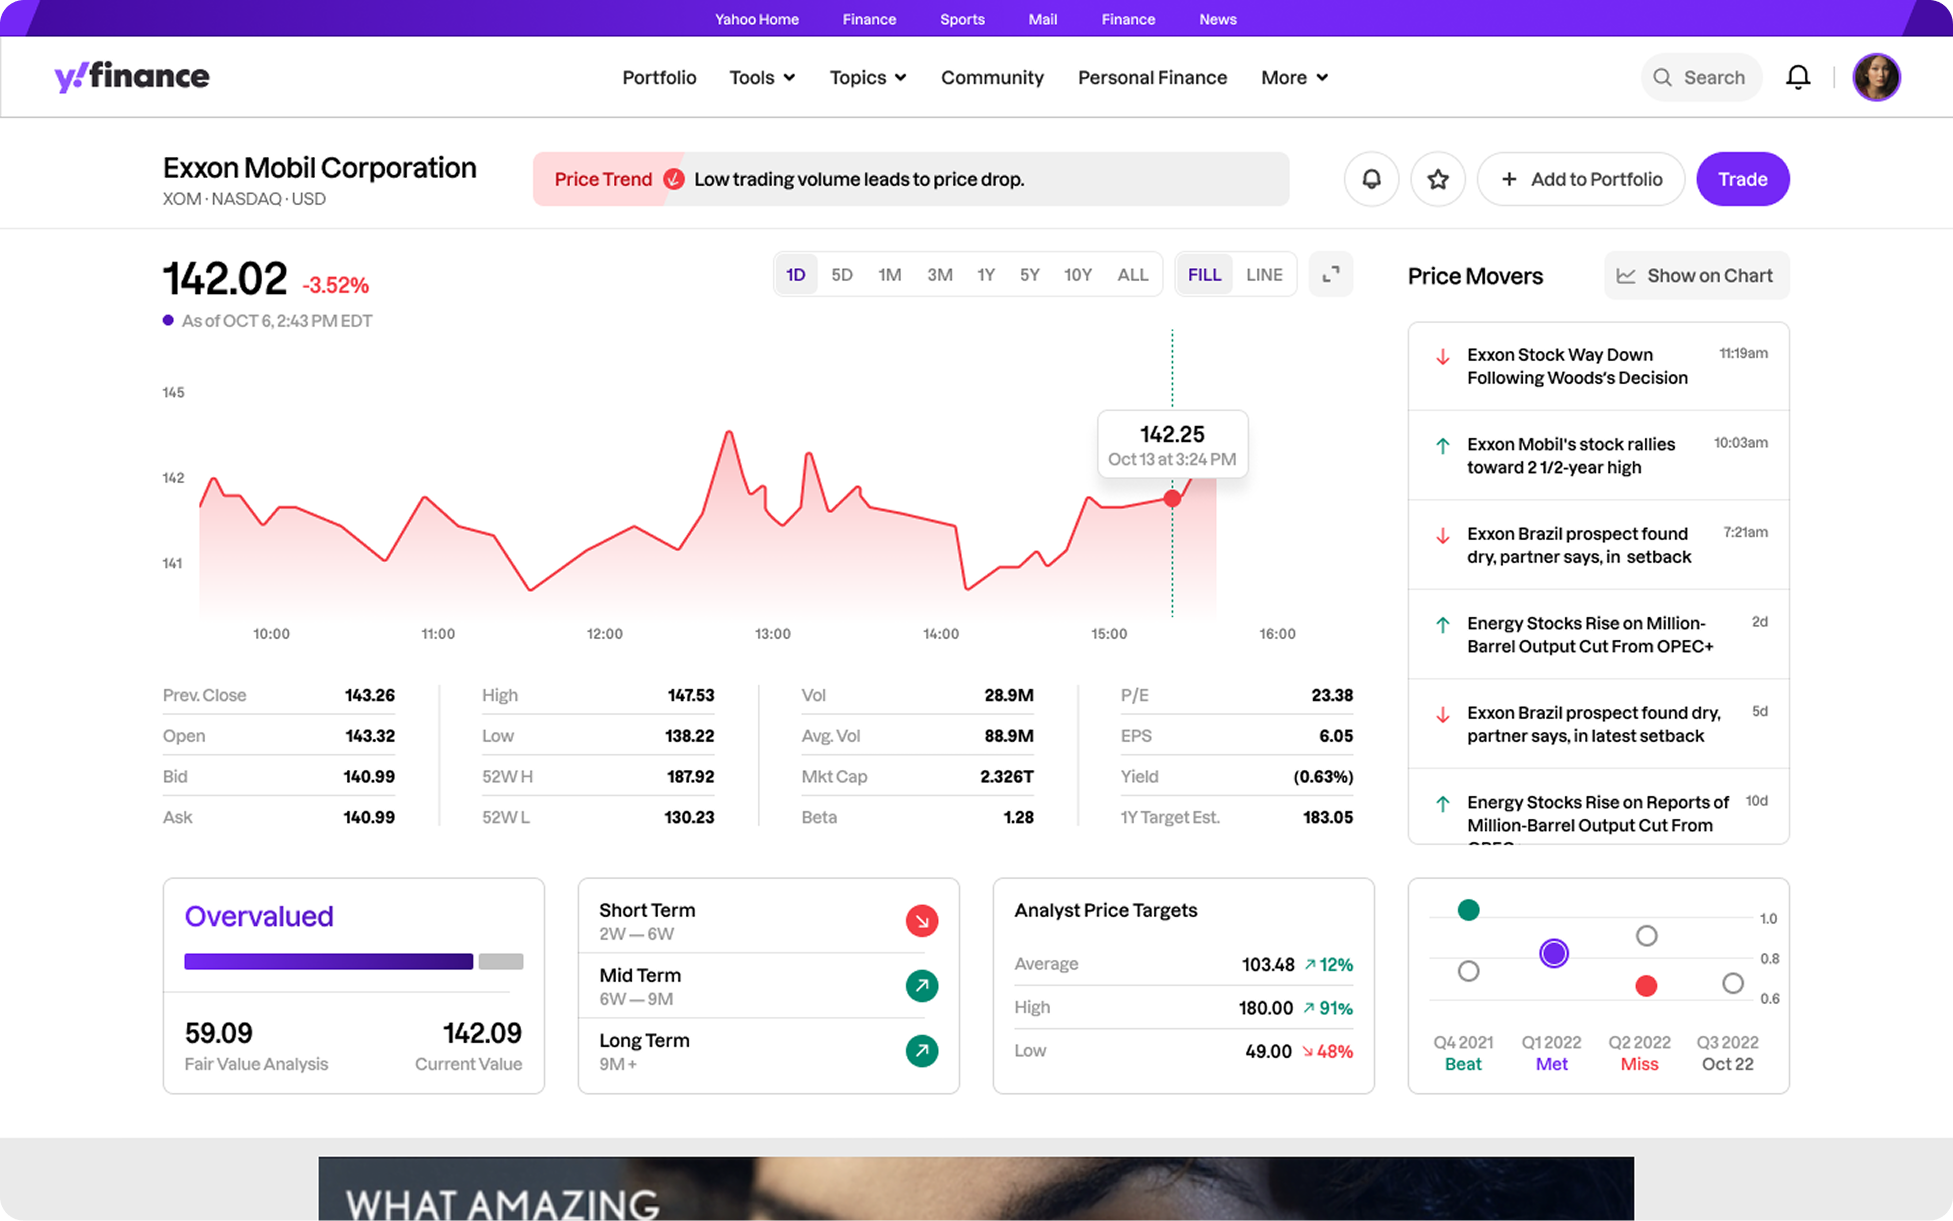1953x1221 pixels.
Task: Select the 10Y chart range
Action: coord(1077,274)
